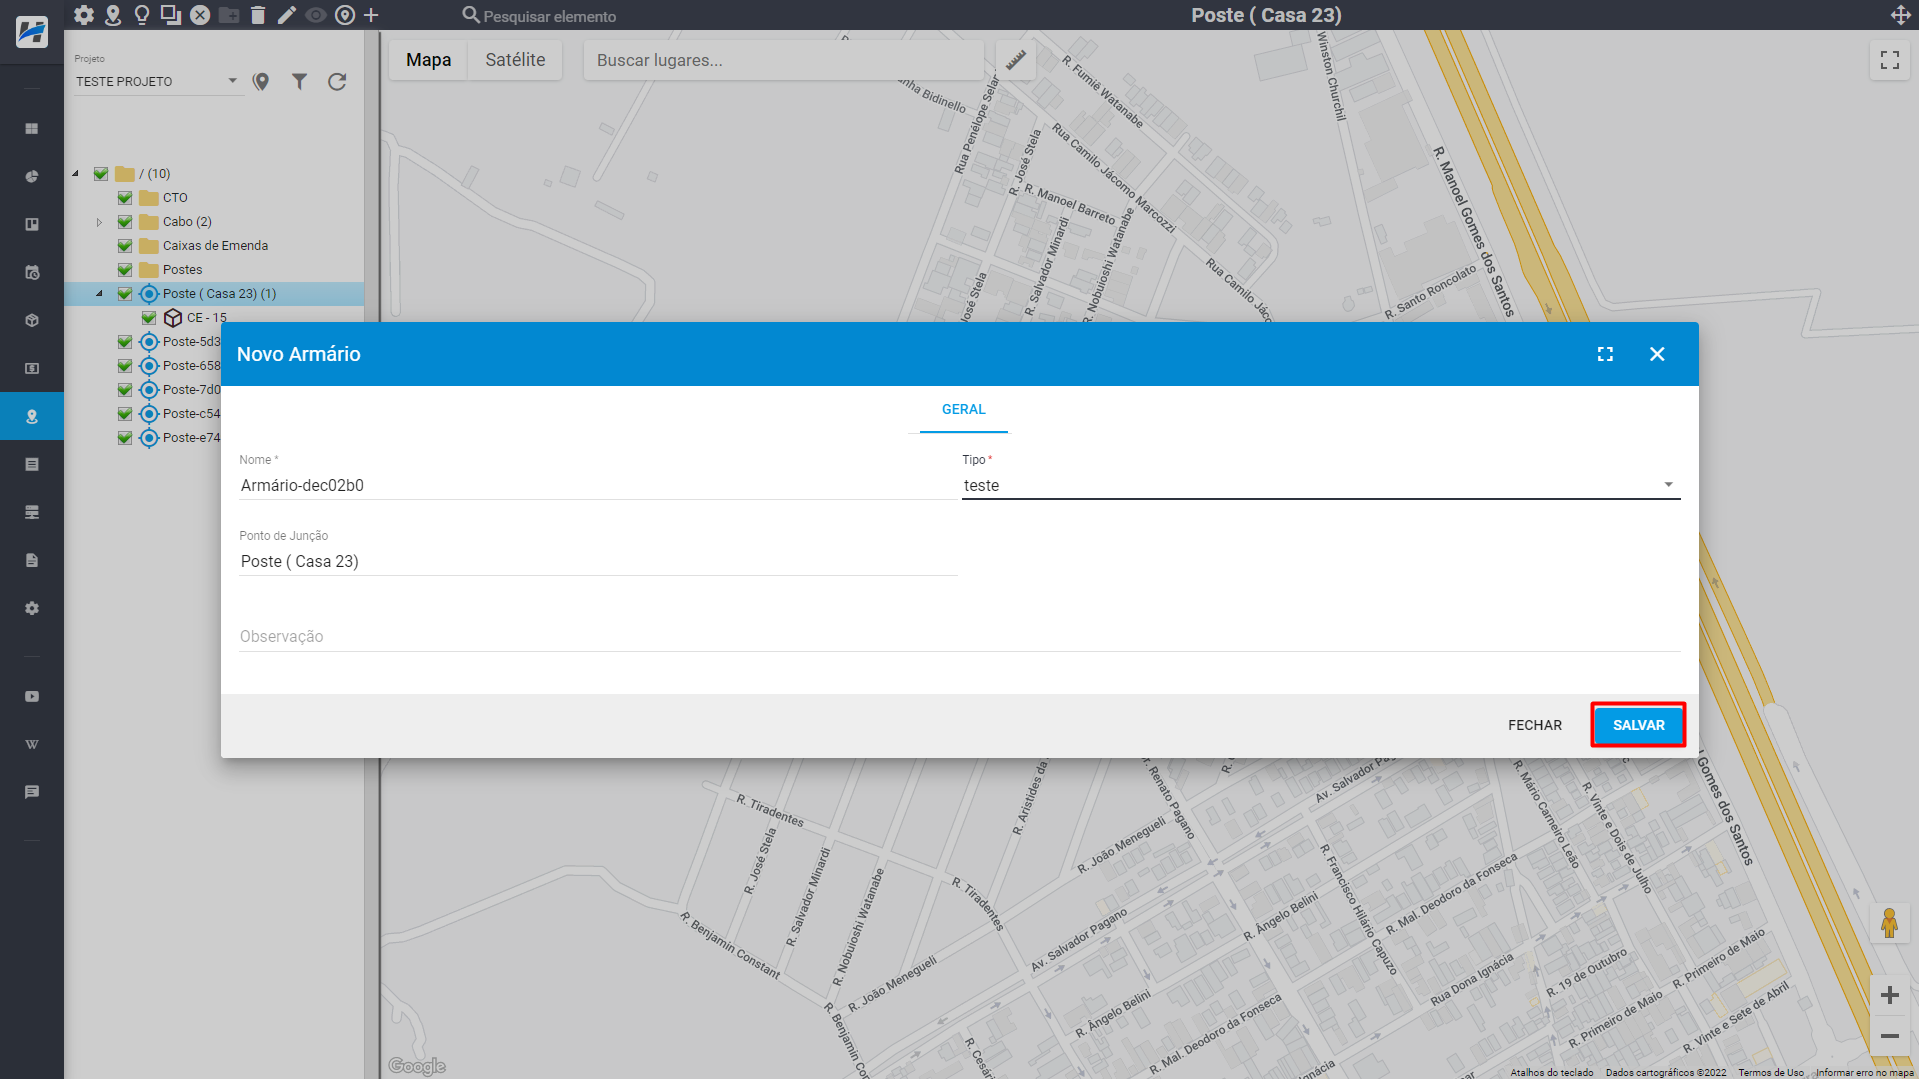Select the GERAL tab in dialog
Image resolution: width=1919 pixels, height=1079 pixels.
coord(964,409)
